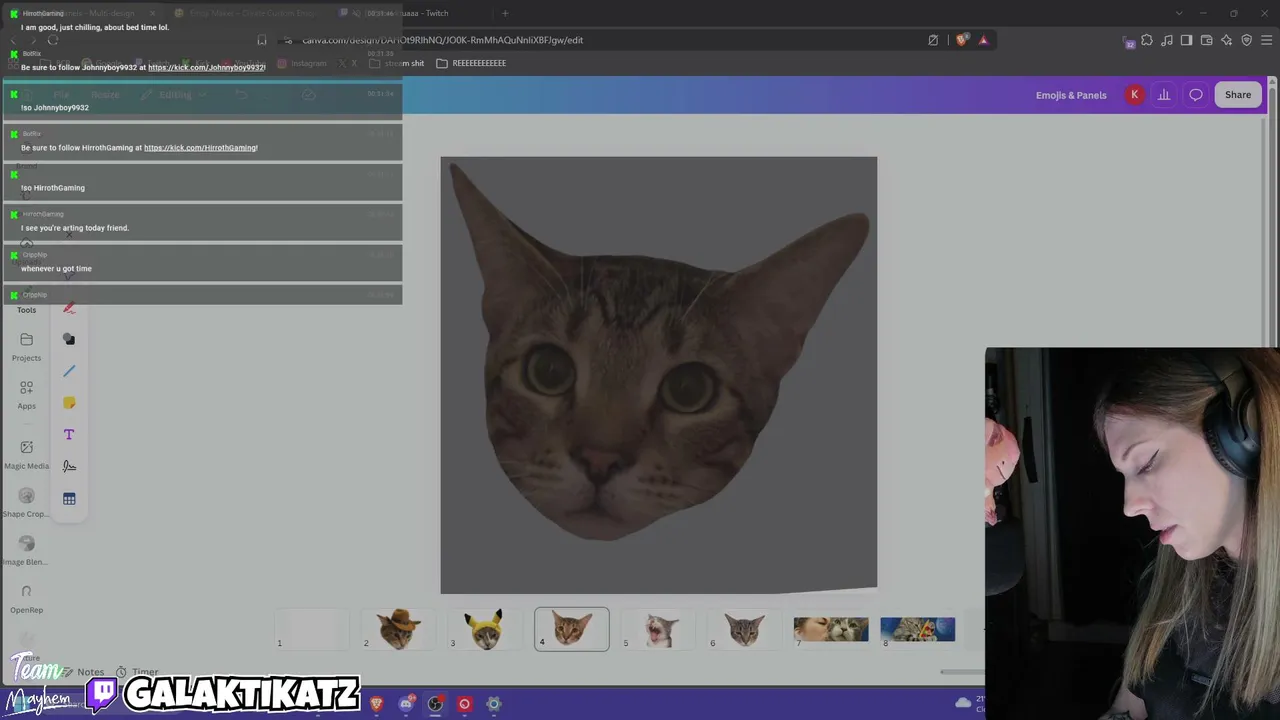Viewport: 1280px width, 720px height.
Task: Open Discord from taskbar
Action: [x=406, y=704]
